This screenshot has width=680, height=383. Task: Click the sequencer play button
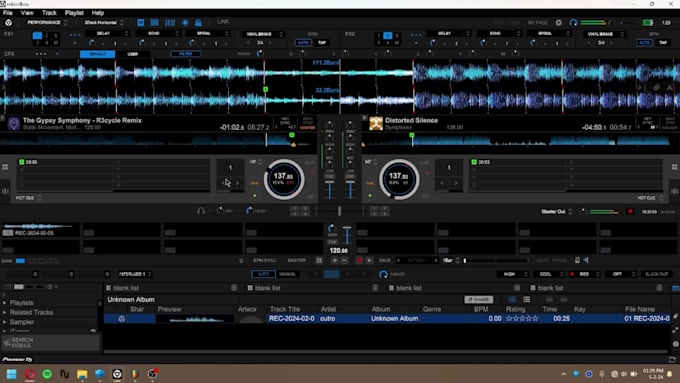369,260
